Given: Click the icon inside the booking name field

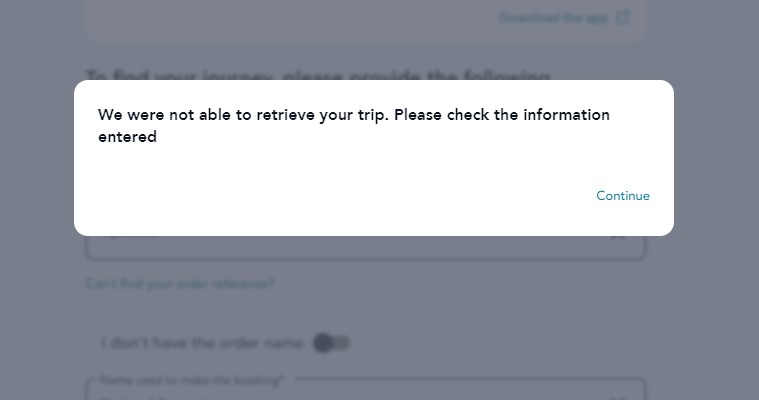Looking at the screenshot, I should pos(618,397).
